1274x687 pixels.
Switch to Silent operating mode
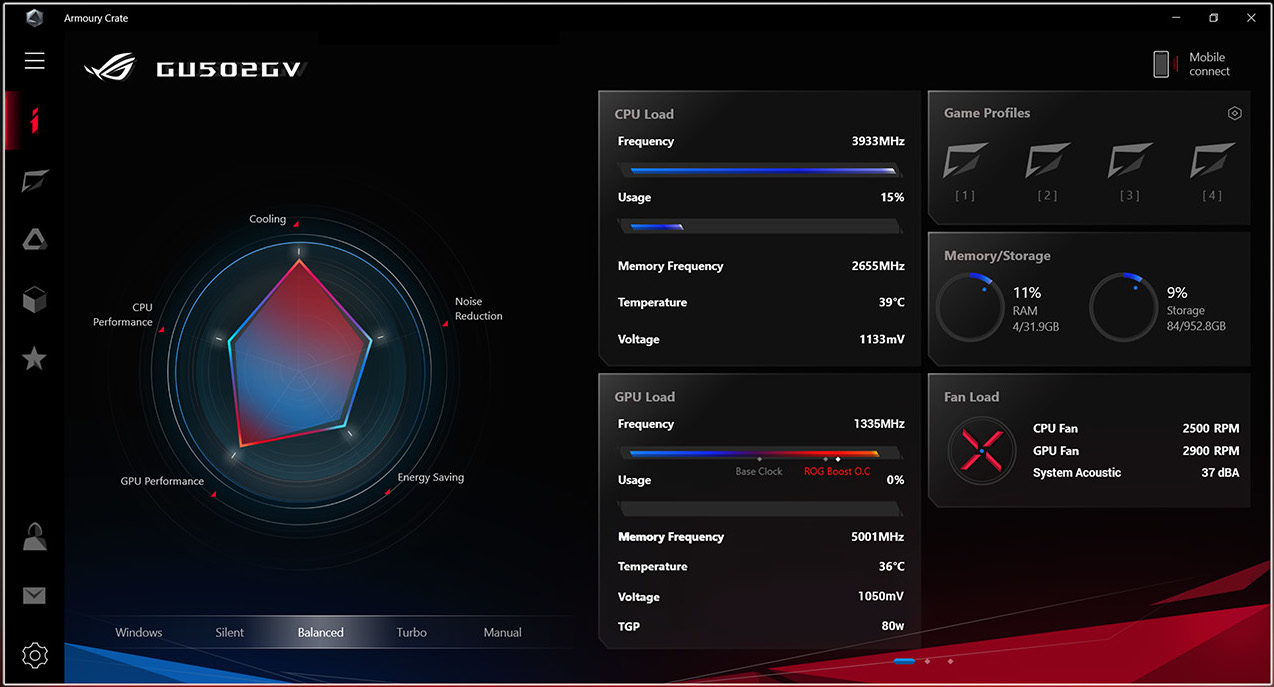tap(230, 632)
